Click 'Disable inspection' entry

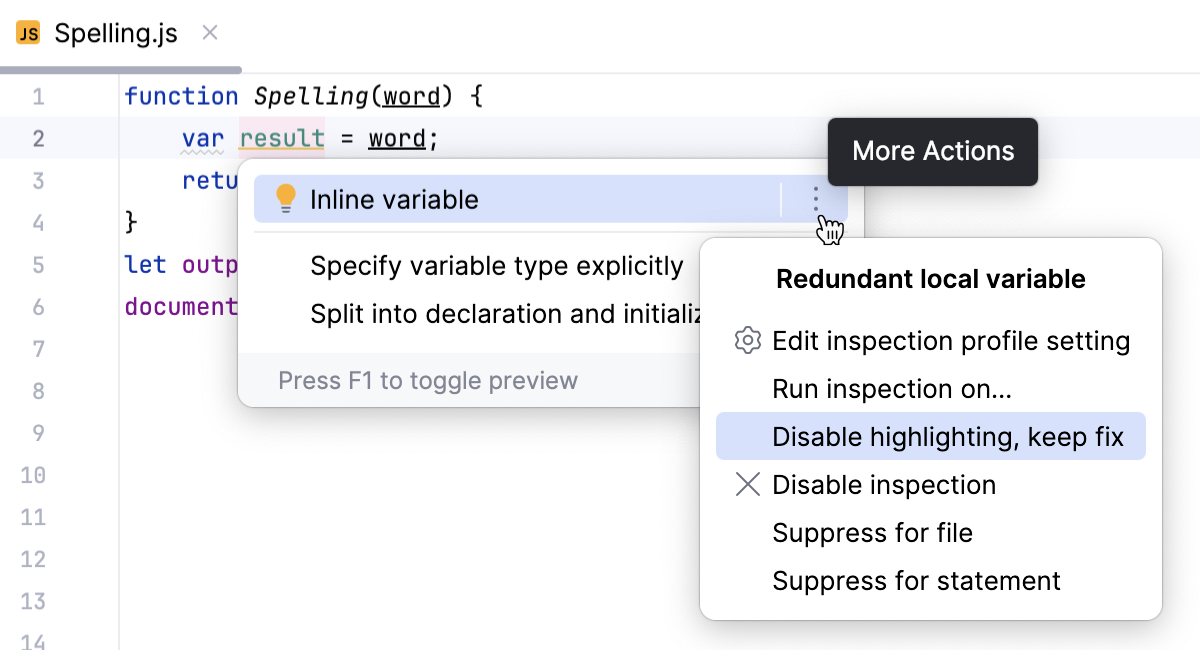point(884,484)
